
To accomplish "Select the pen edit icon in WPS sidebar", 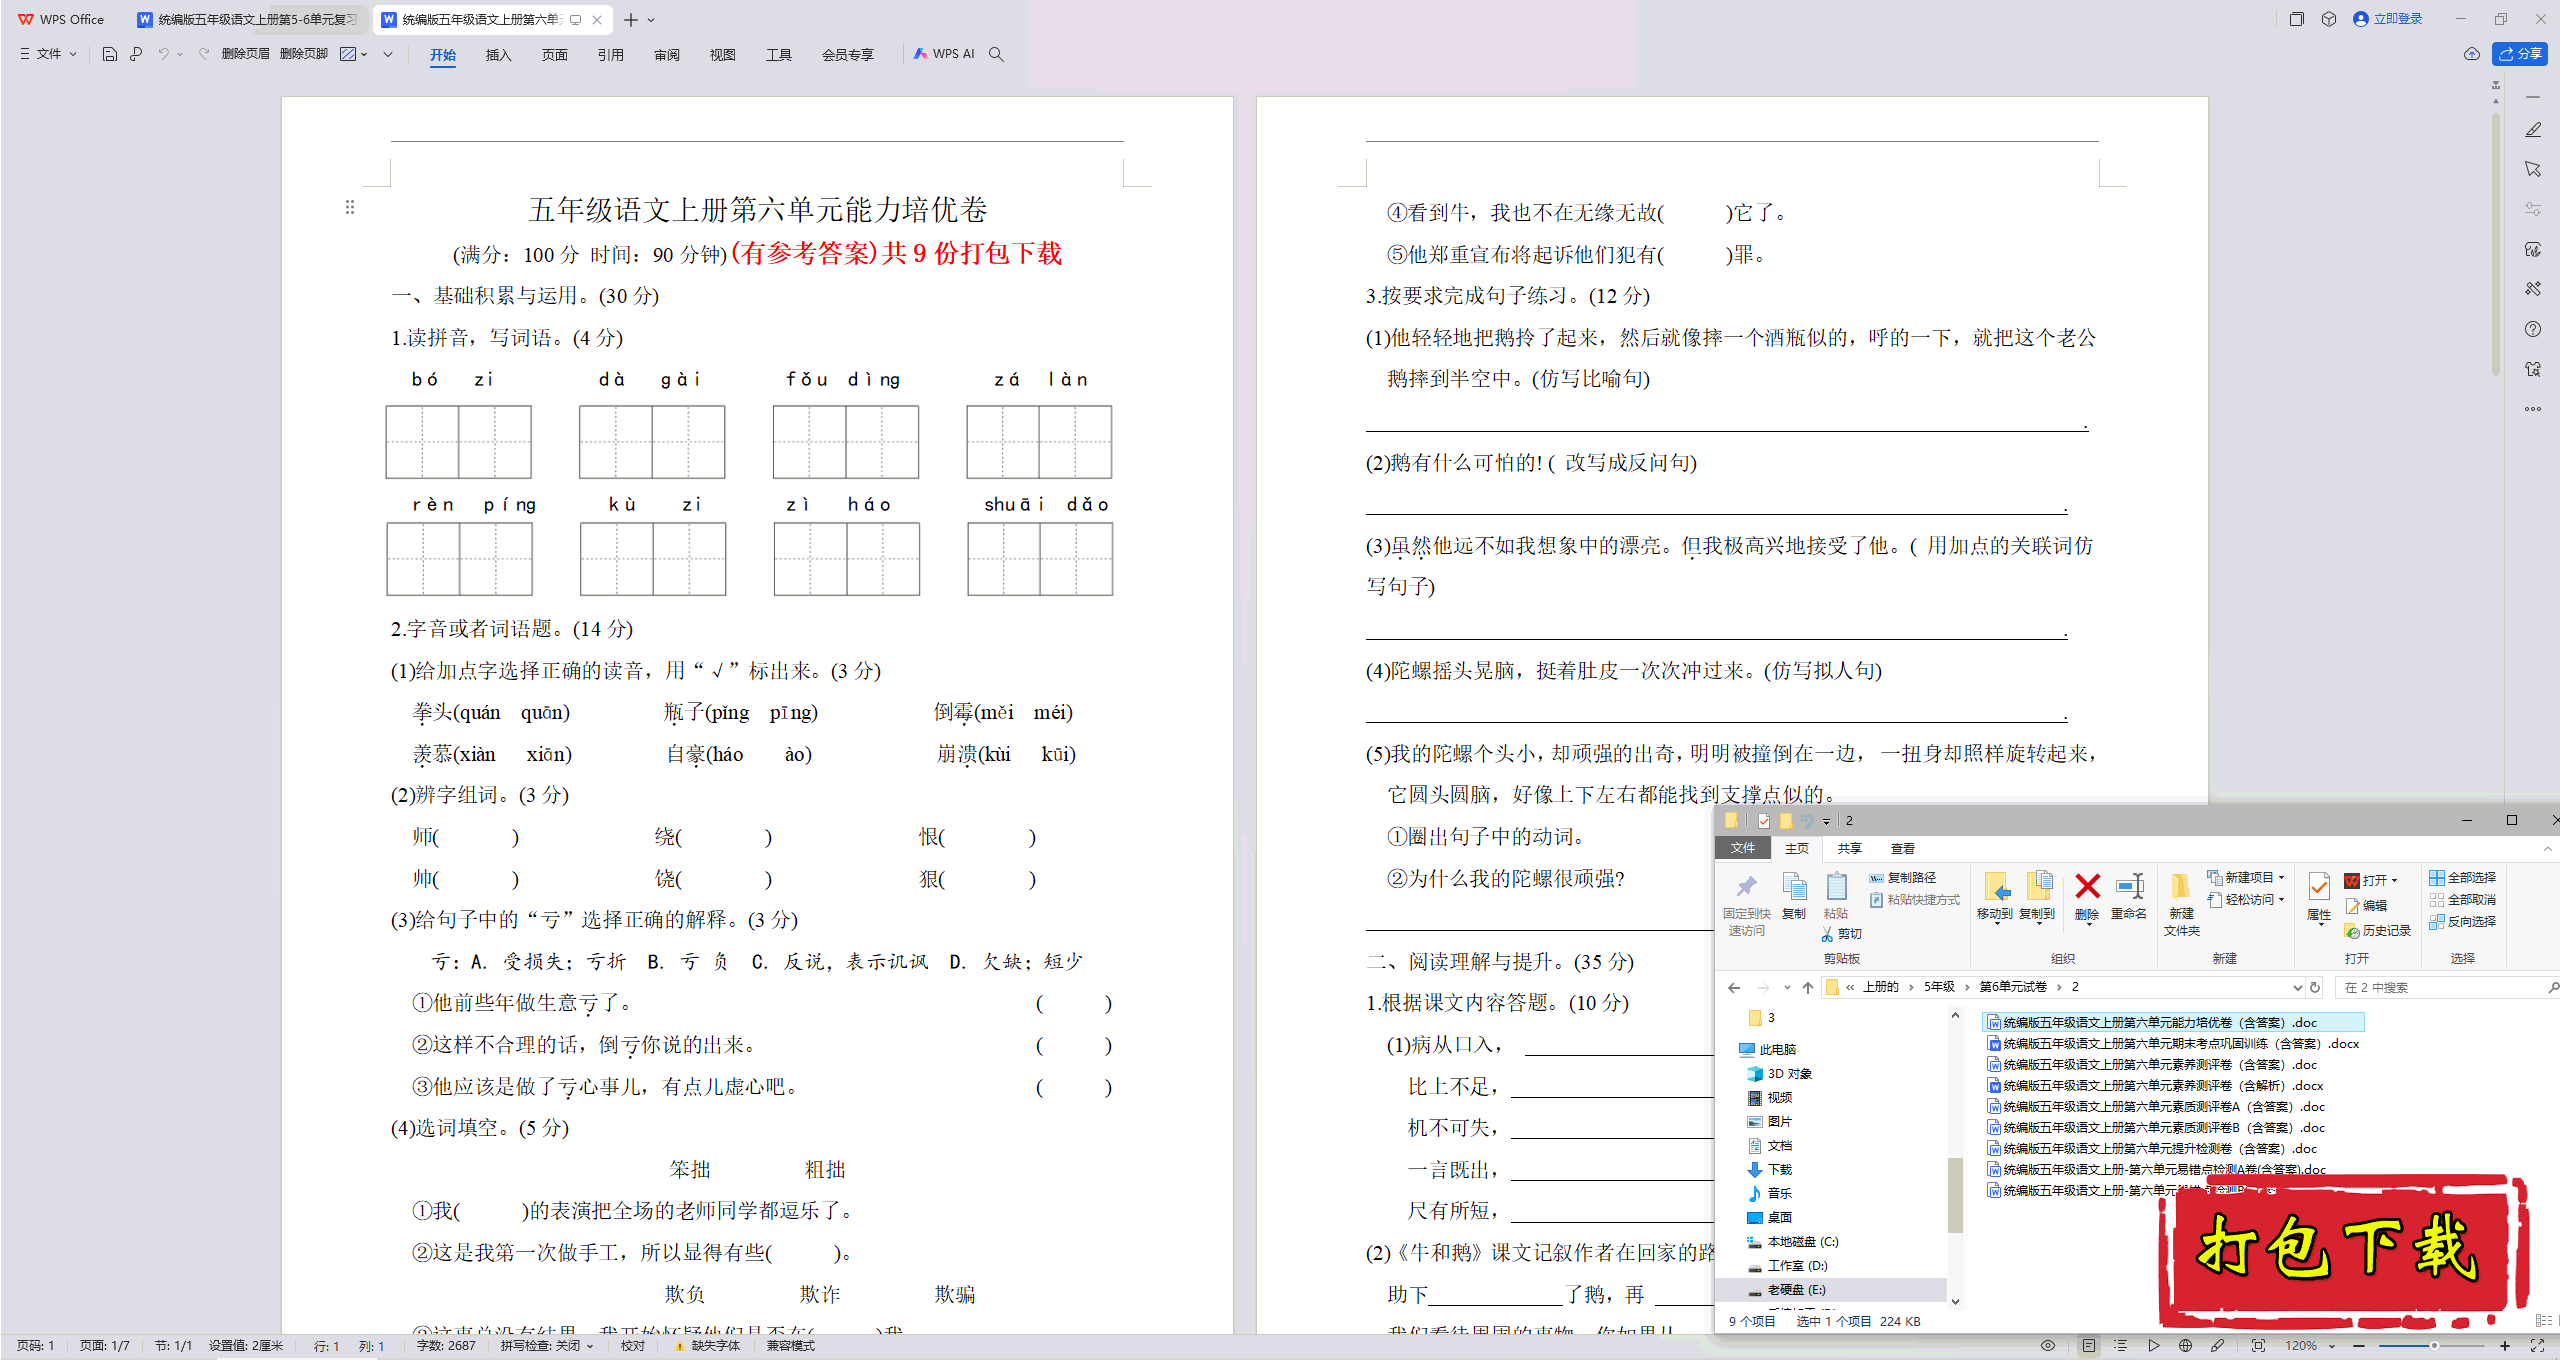I will (2533, 130).
